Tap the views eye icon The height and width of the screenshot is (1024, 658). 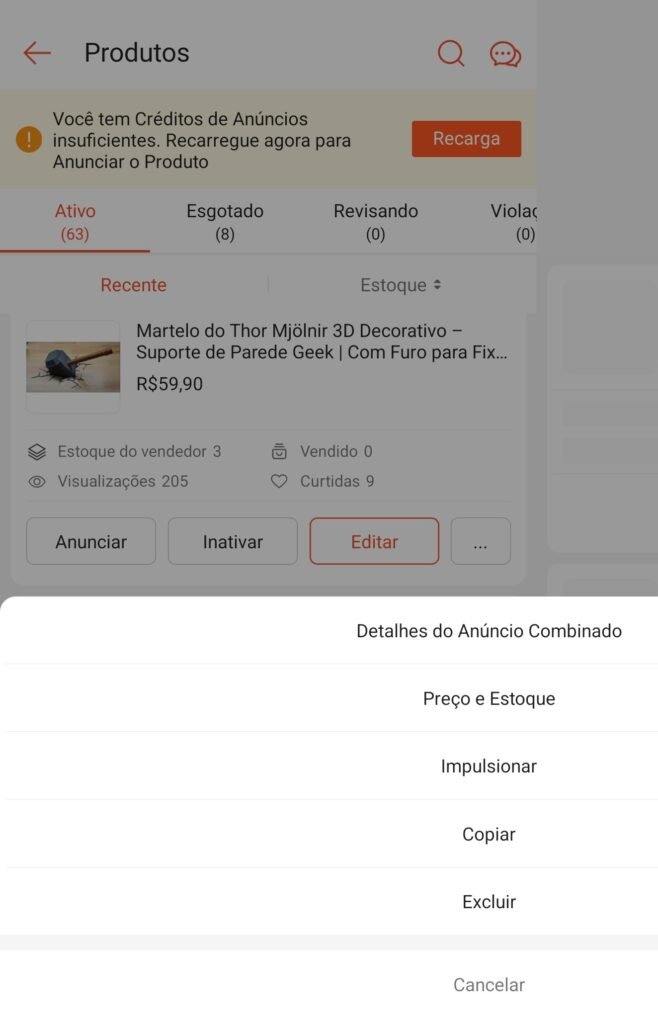(37, 482)
